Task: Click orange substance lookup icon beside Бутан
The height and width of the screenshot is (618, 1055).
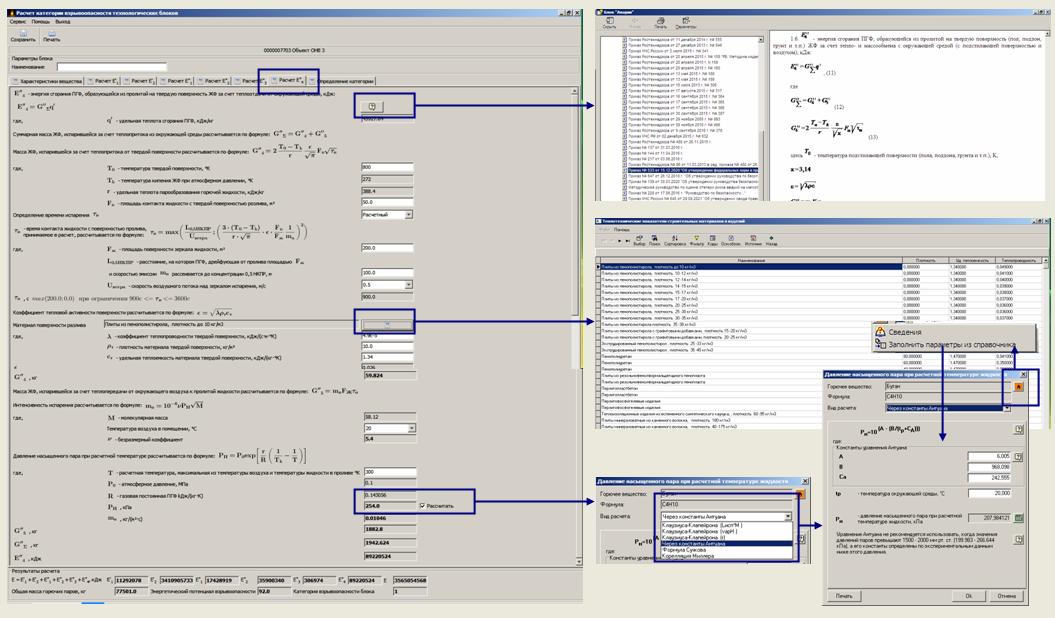Action: pos(1019,385)
